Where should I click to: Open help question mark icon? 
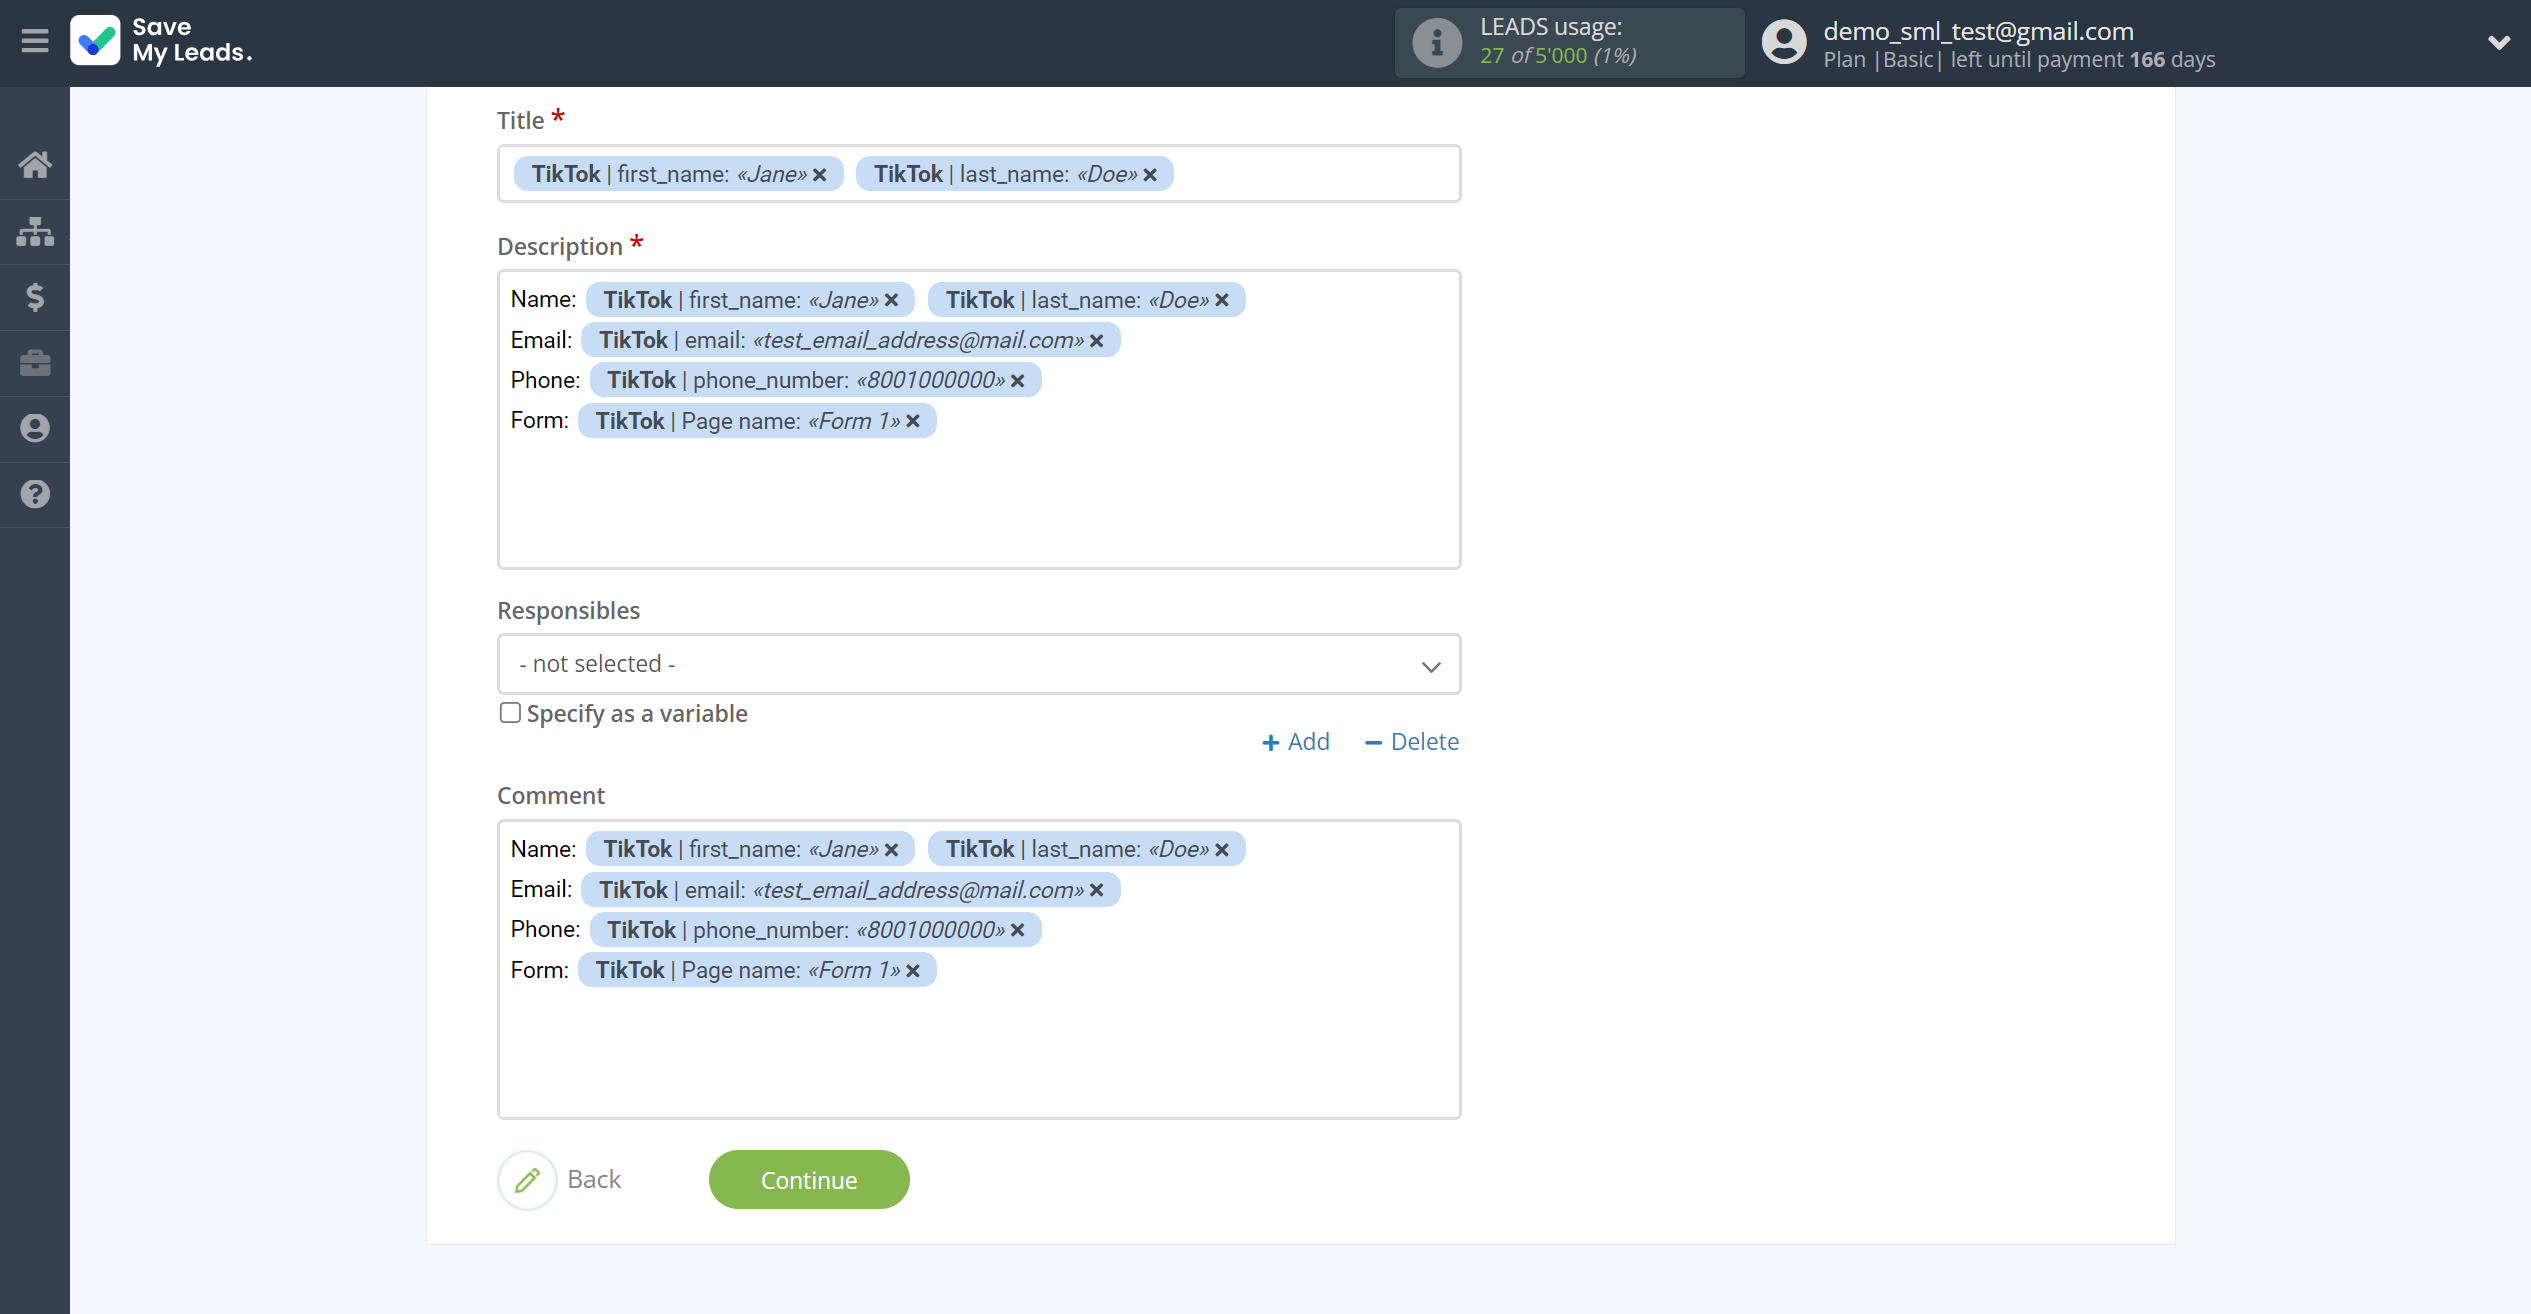pos(35,494)
